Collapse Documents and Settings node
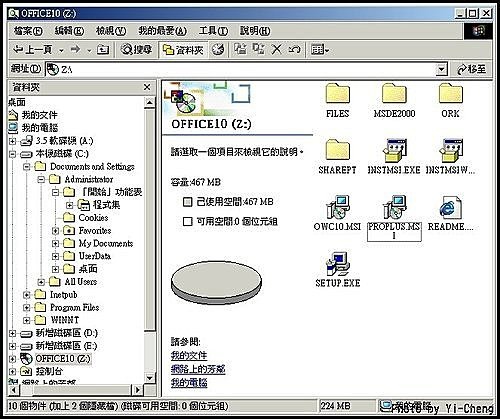500x419 pixels. tap(27, 167)
